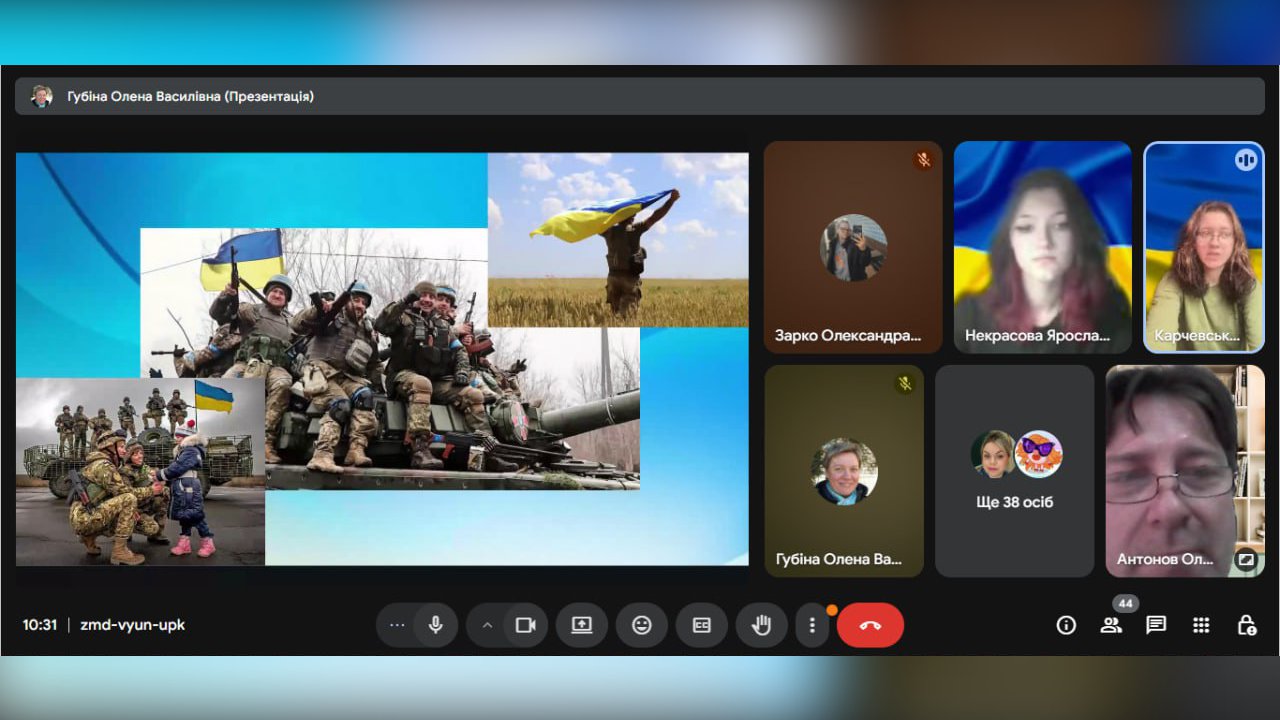Toggle the camera button
The width and height of the screenshot is (1280, 720).
tap(525, 625)
